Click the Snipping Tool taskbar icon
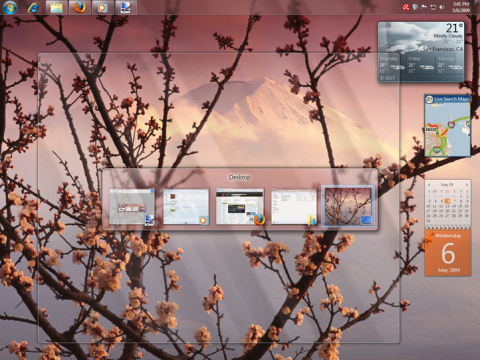Screen dimensions: 480x360 click(x=126, y=7)
